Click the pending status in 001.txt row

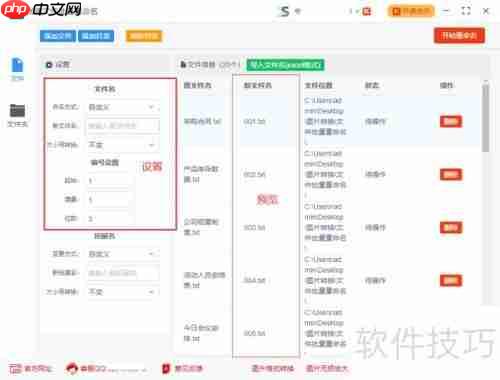point(375,122)
